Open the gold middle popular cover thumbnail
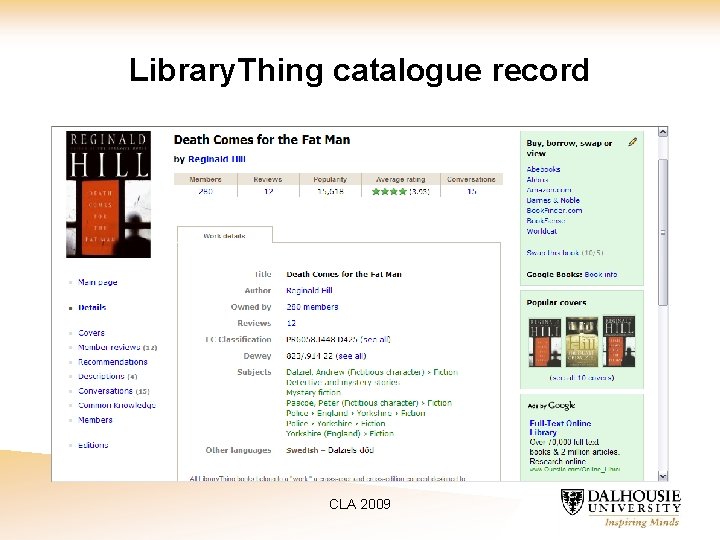The height and width of the screenshot is (540, 720). [x=582, y=342]
